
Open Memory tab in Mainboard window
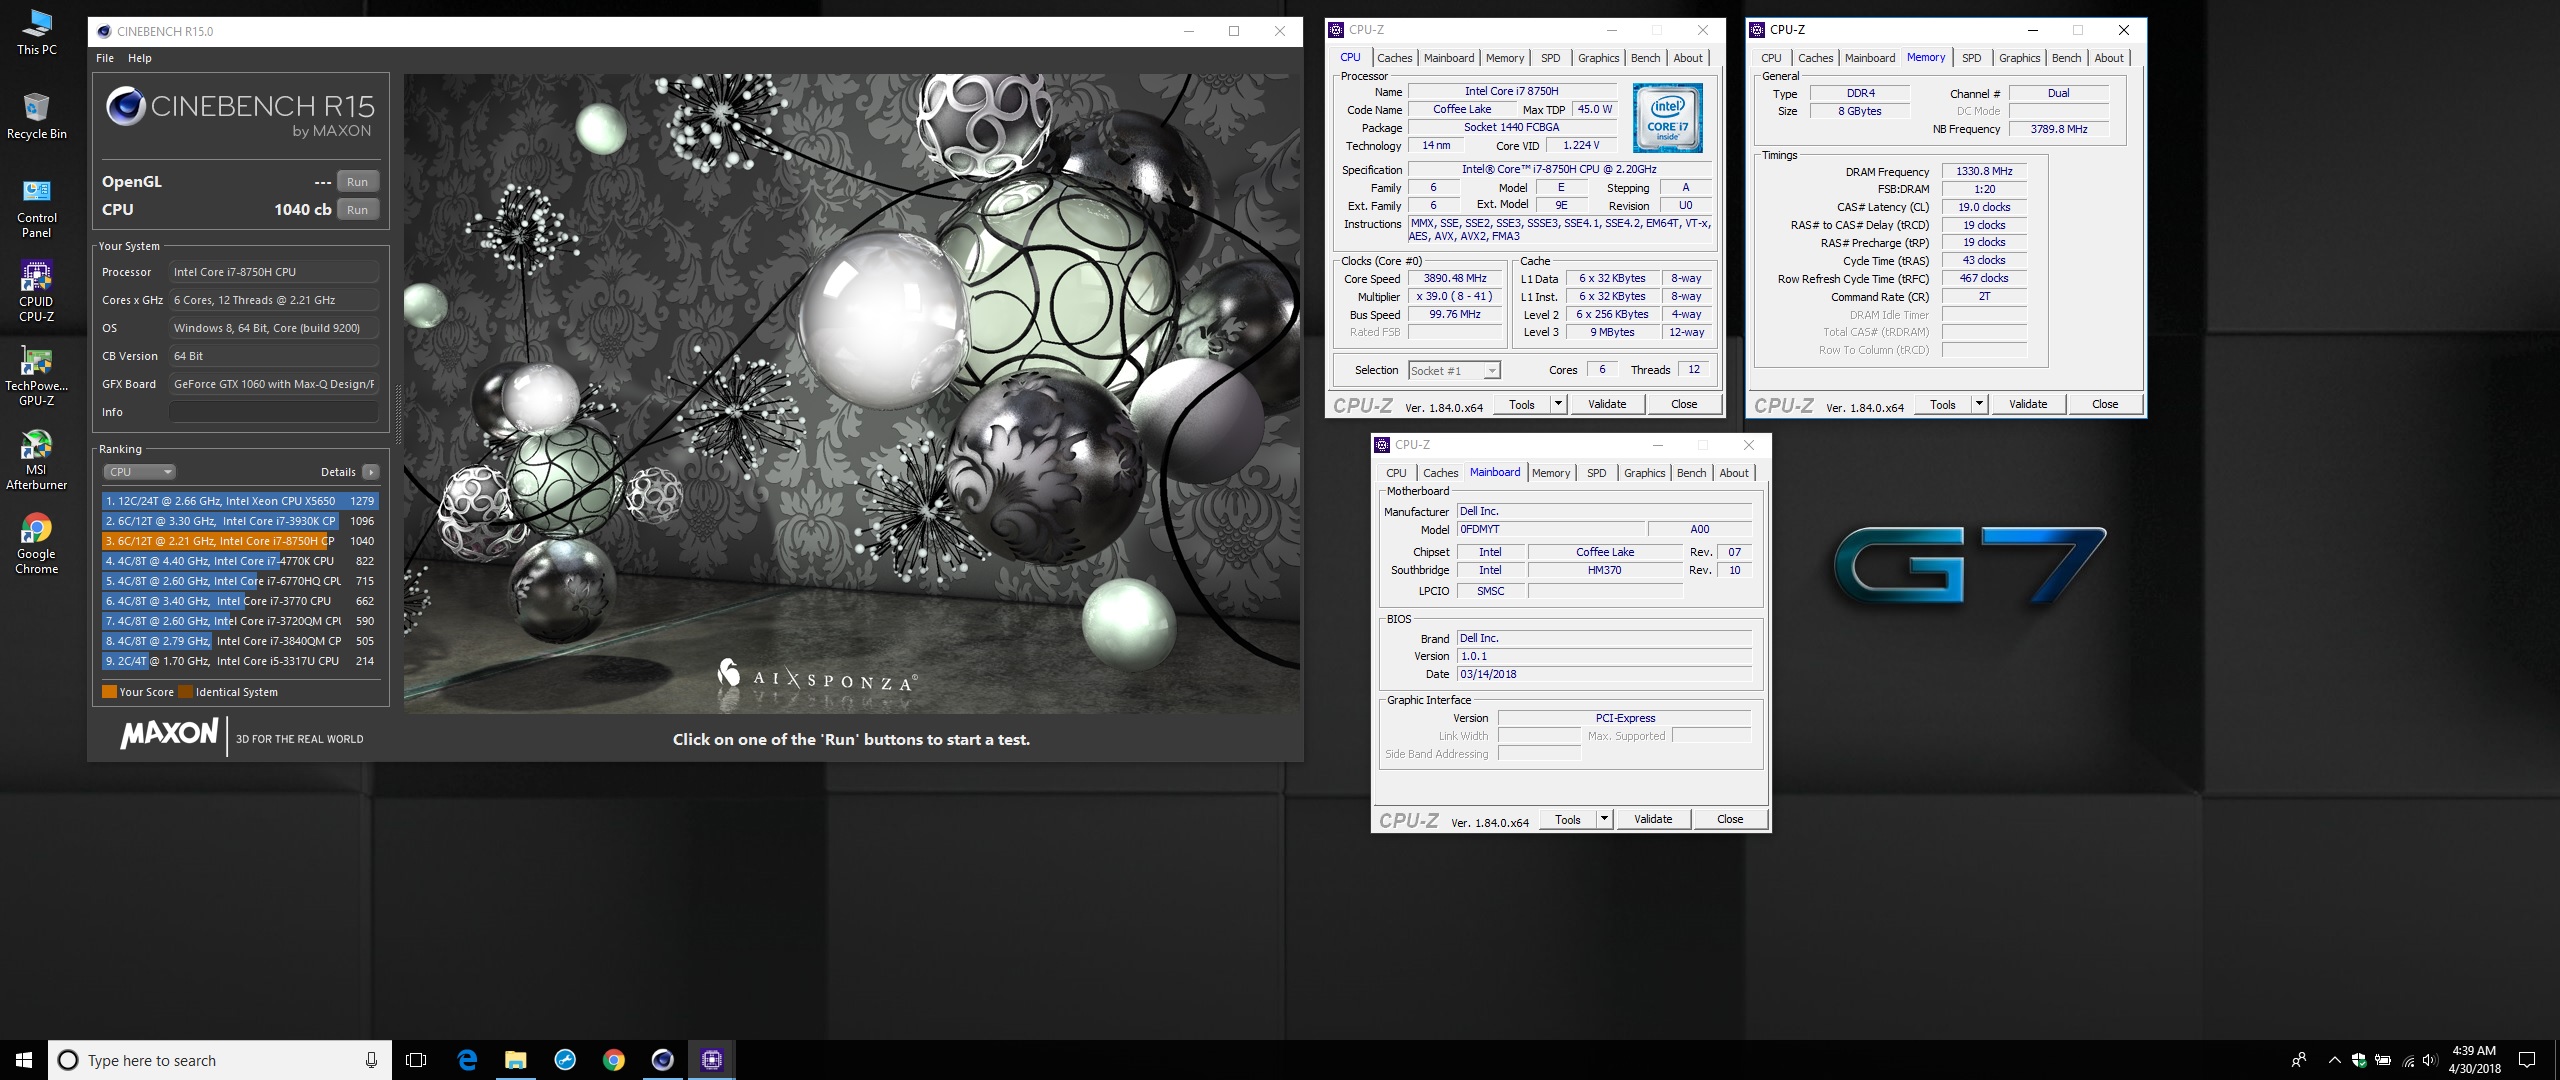tap(1551, 473)
